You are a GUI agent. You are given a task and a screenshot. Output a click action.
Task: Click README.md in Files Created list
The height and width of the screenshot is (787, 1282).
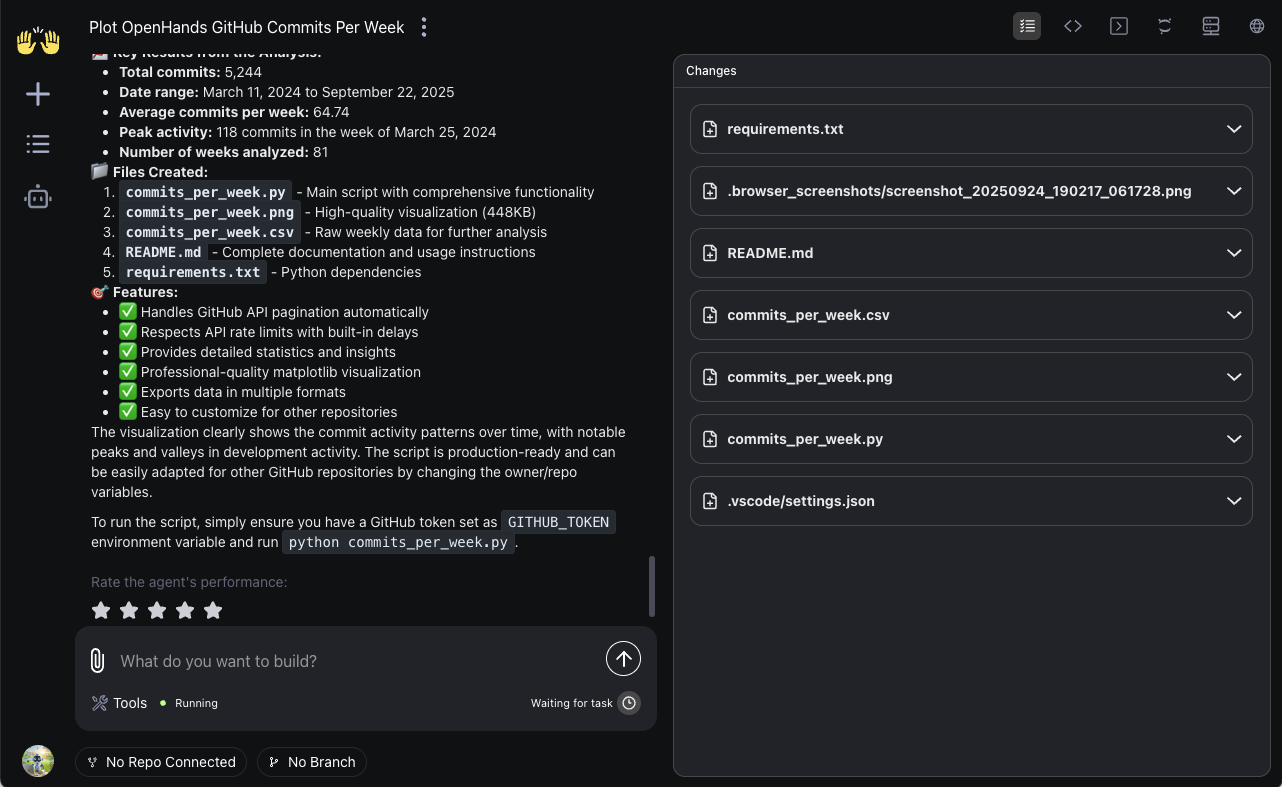[x=163, y=252]
